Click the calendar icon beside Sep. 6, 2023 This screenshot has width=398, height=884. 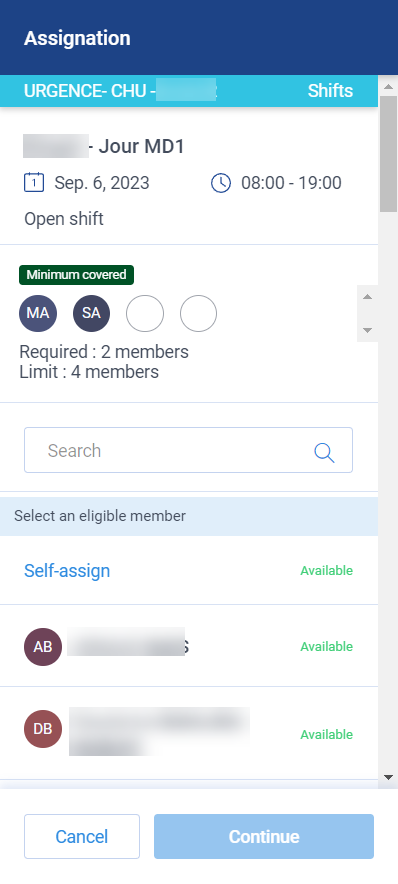[x=34, y=183]
